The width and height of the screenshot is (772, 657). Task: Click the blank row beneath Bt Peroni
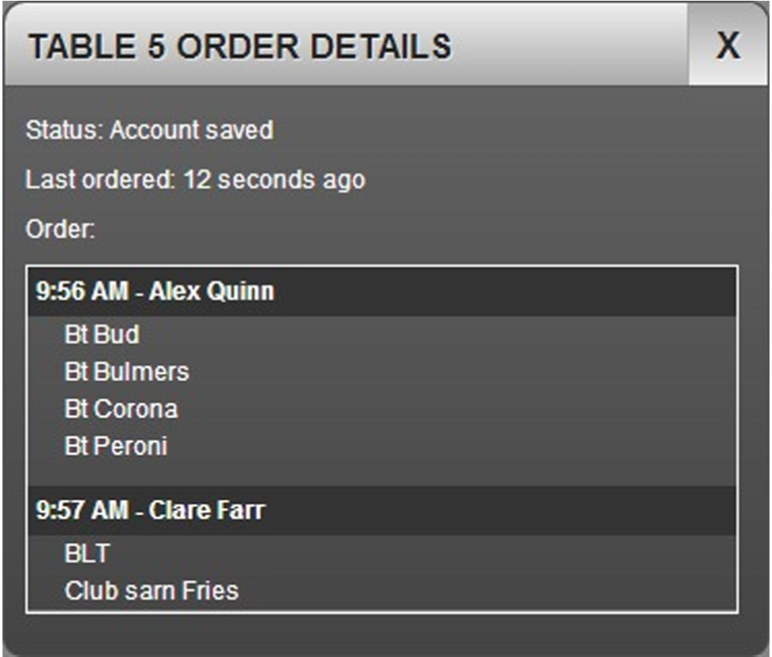coord(380,474)
